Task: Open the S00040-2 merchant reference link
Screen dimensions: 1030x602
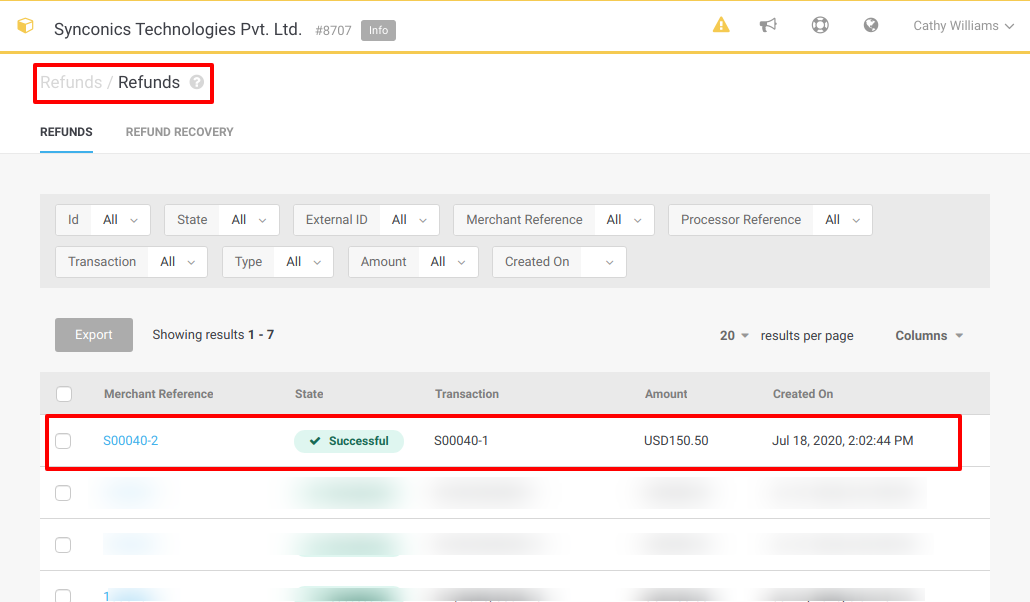Action: pyautogui.click(x=131, y=441)
